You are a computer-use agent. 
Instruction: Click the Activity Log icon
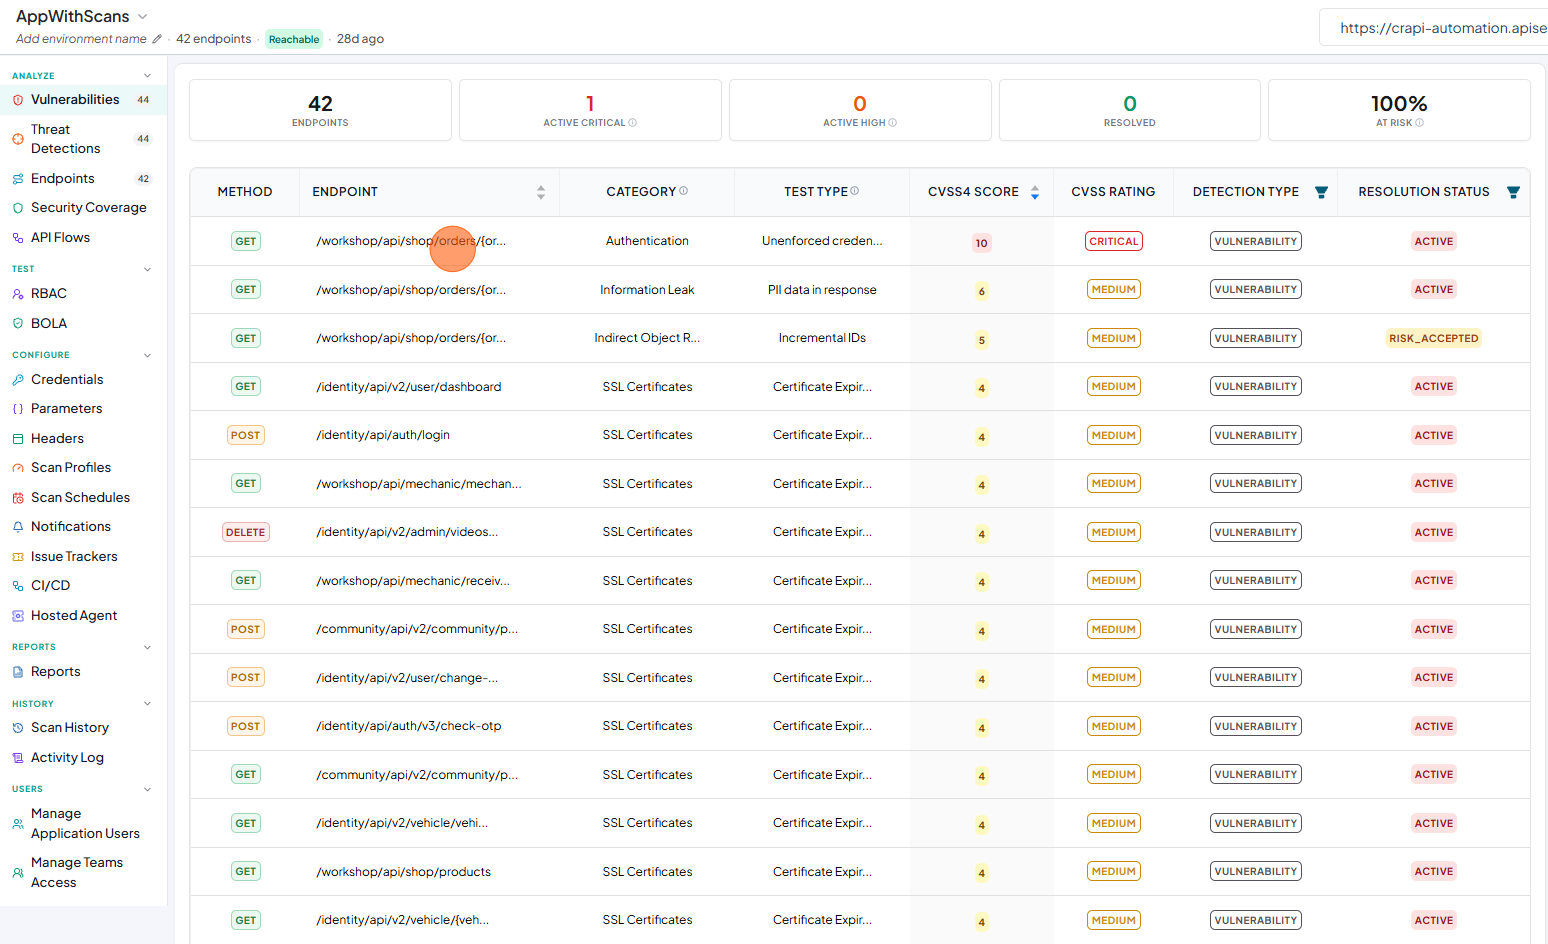18,757
